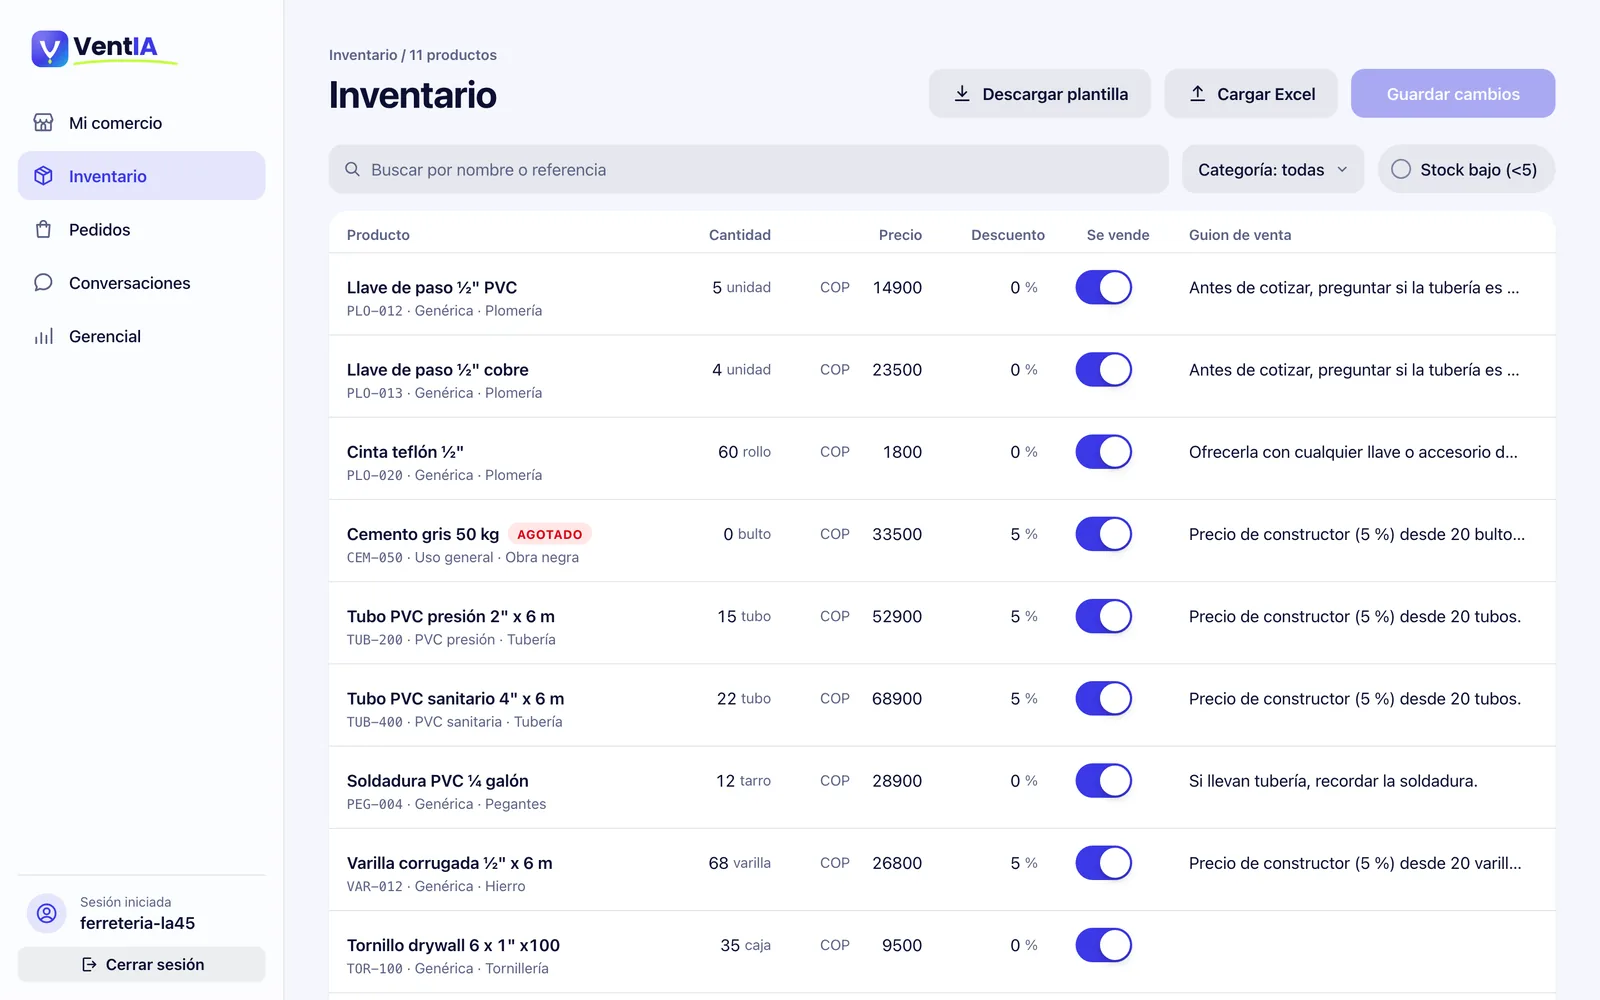Click the Conversaciones chat bubble icon
The width and height of the screenshot is (1600, 1000).
click(x=43, y=283)
